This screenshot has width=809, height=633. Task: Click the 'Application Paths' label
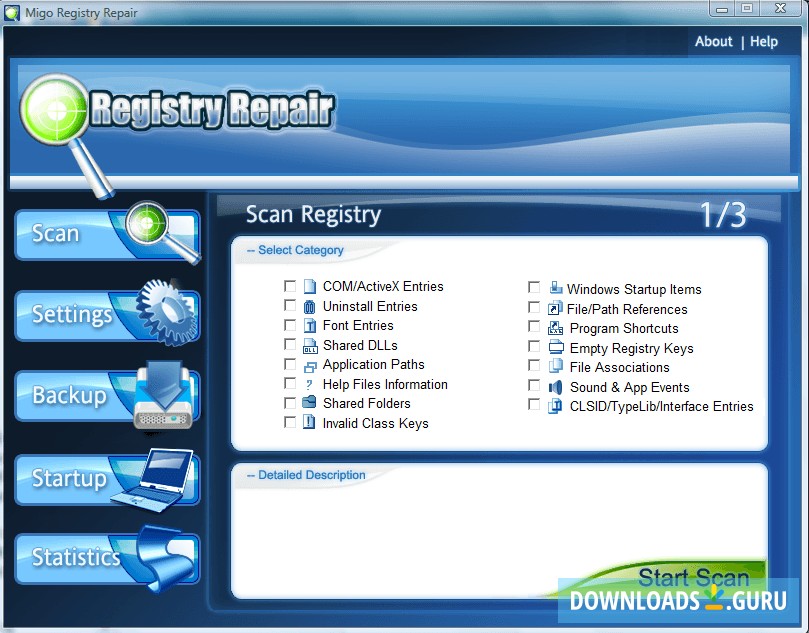(x=374, y=365)
